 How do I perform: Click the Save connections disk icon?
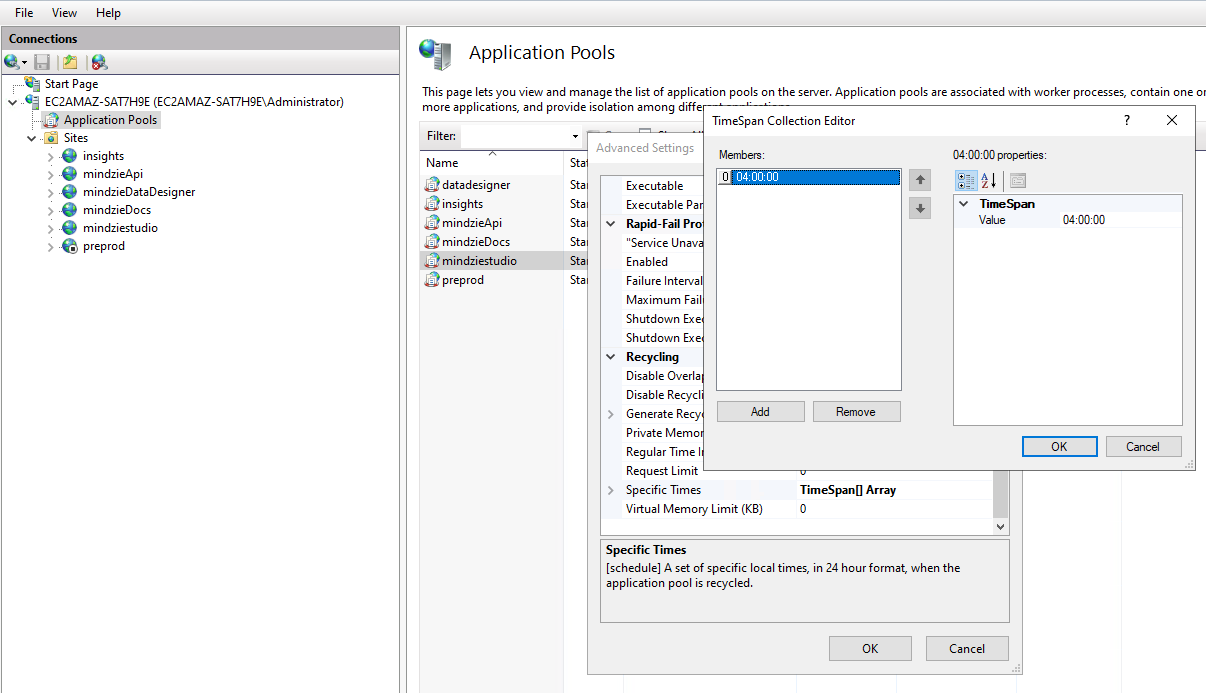click(x=42, y=62)
